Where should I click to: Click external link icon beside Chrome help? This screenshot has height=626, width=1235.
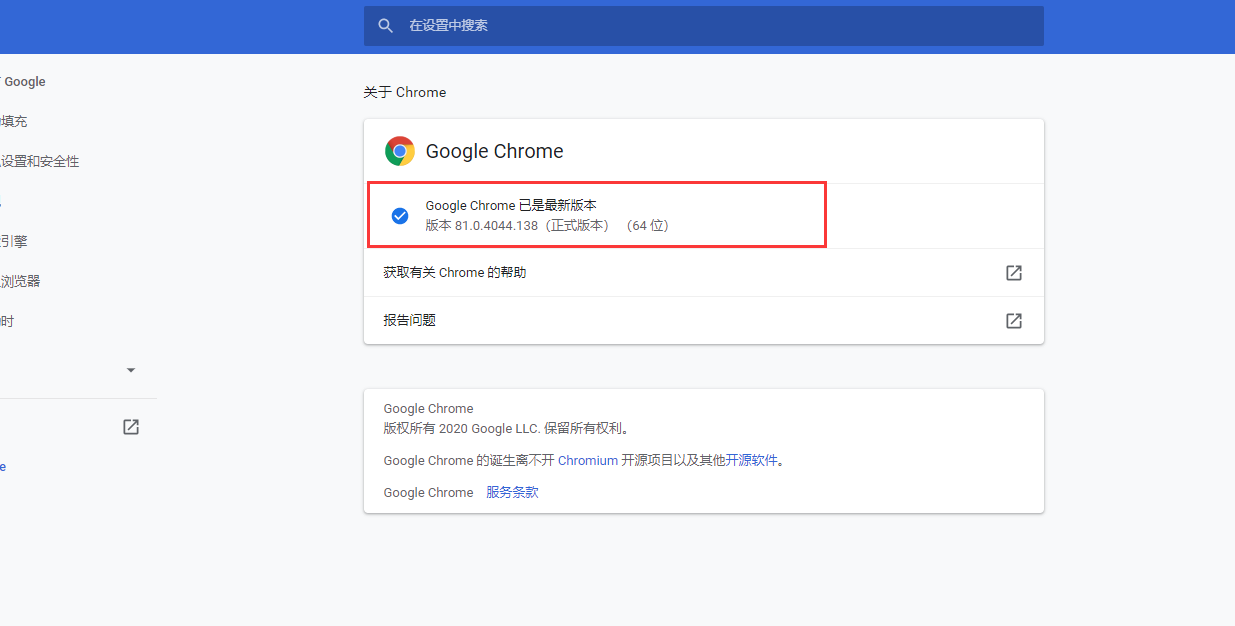[1014, 273]
